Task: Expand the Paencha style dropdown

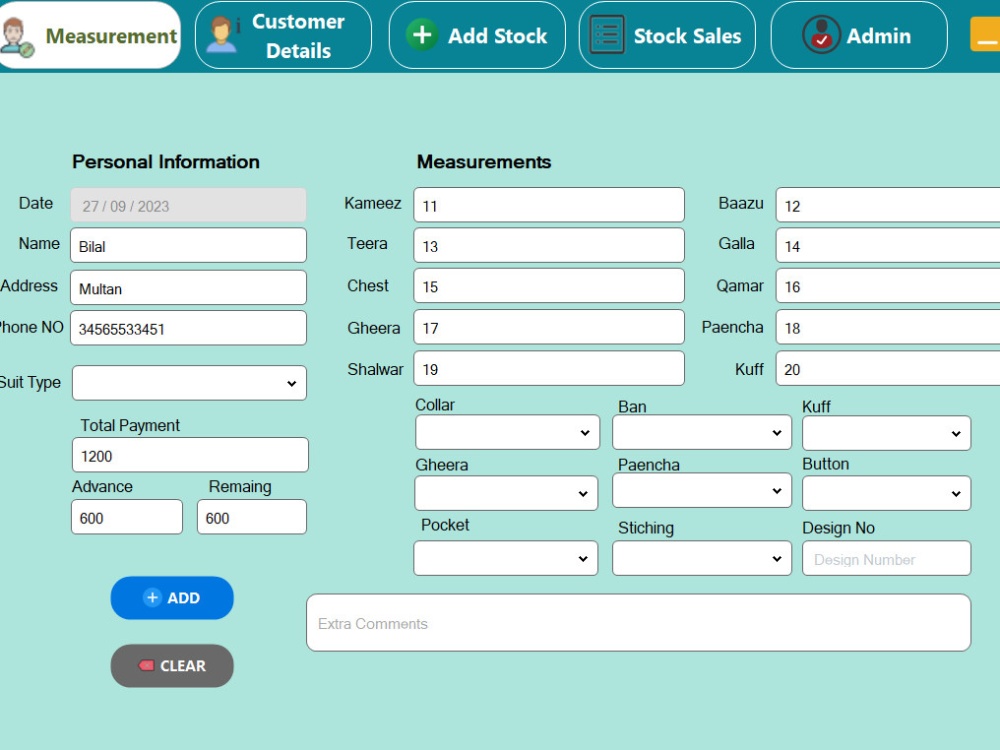Action: pos(702,490)
